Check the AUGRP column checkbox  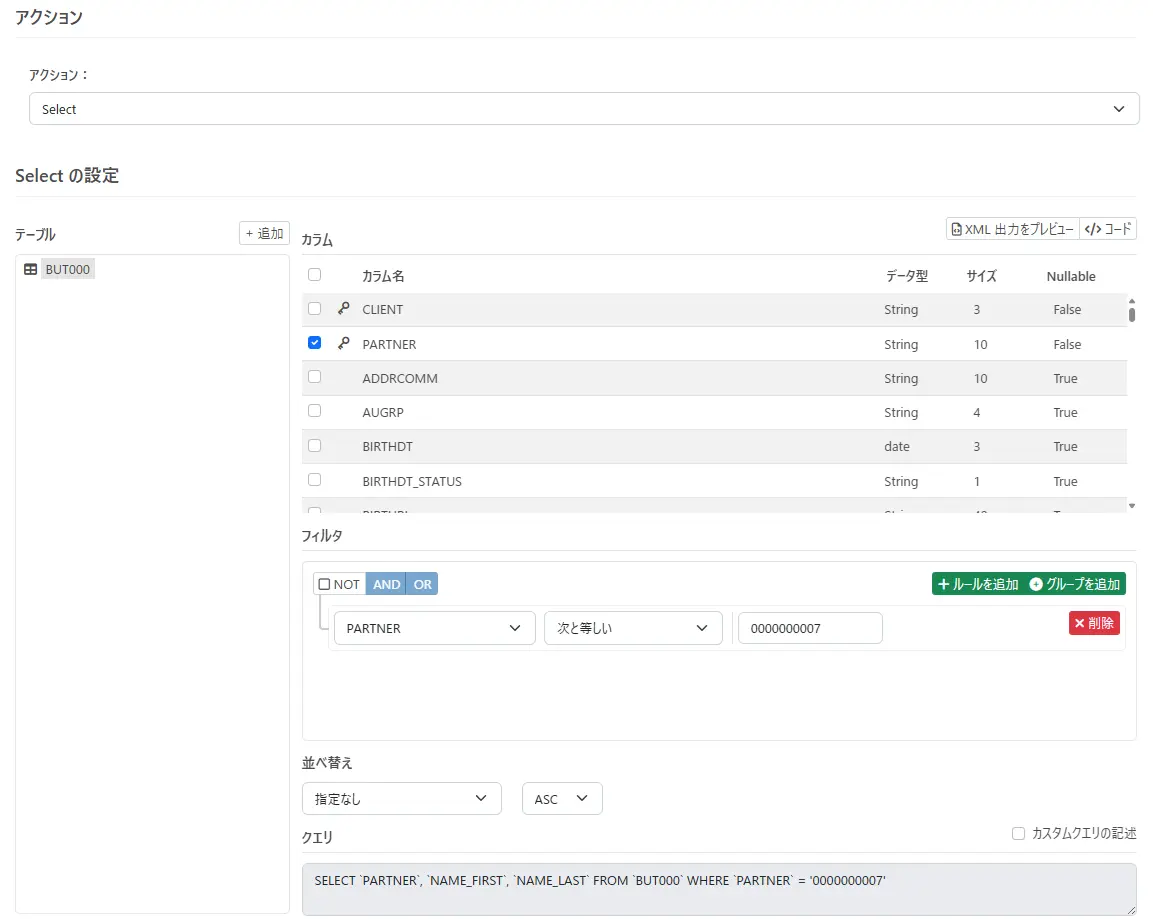coord(315,411)
